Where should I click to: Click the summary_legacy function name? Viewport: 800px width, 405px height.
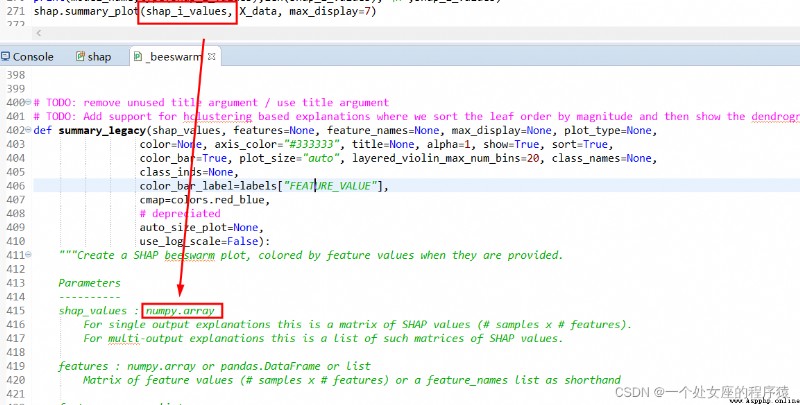pos(102,131)
